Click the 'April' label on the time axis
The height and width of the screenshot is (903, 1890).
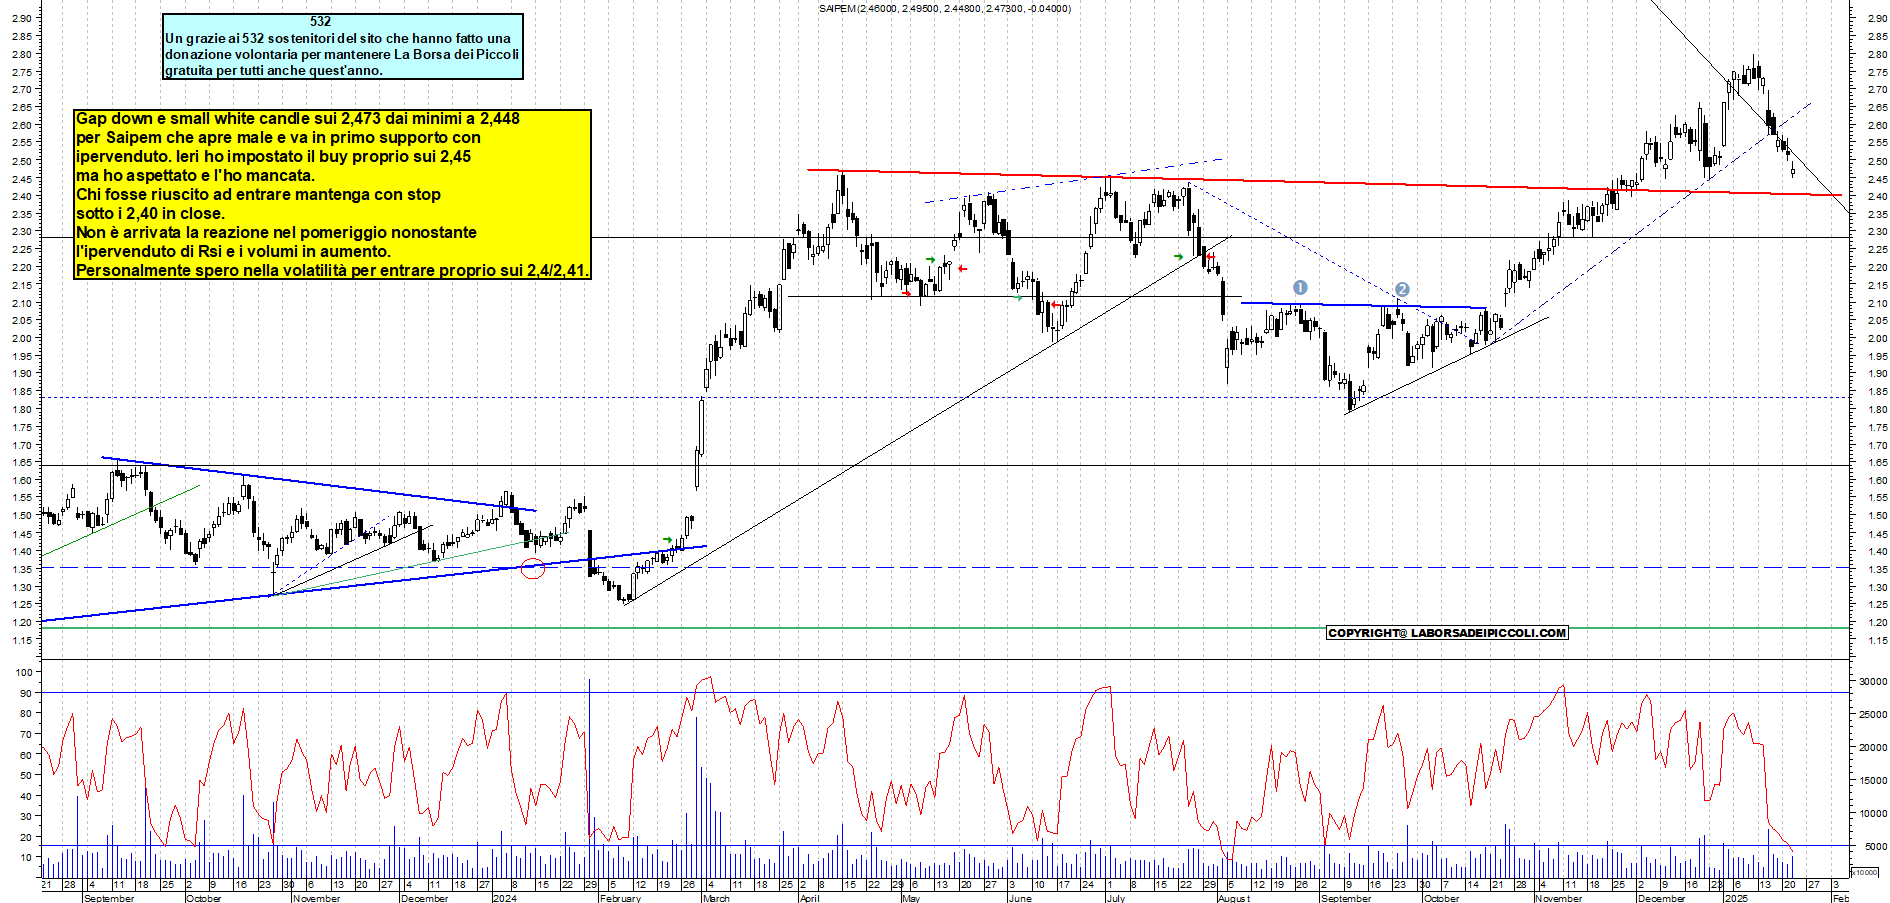coord(809,898)
